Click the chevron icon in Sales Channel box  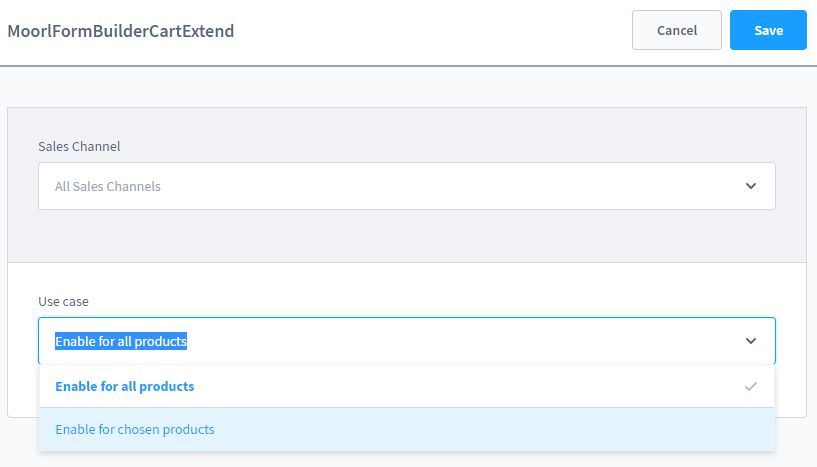[751, 186]
